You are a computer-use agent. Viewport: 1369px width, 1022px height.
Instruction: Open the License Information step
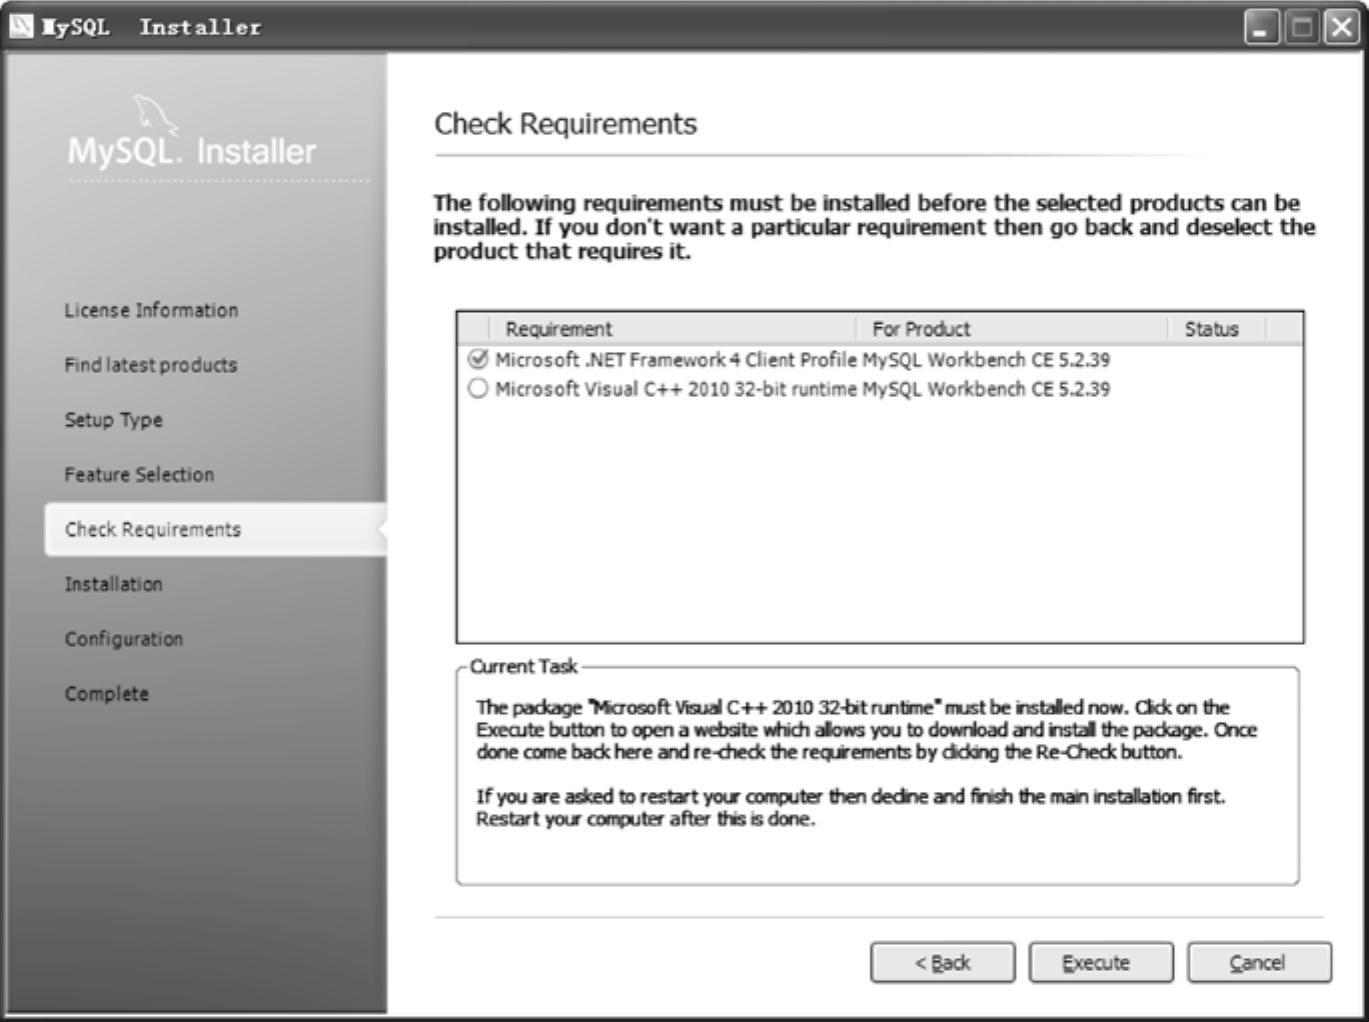tap(151, 310)
